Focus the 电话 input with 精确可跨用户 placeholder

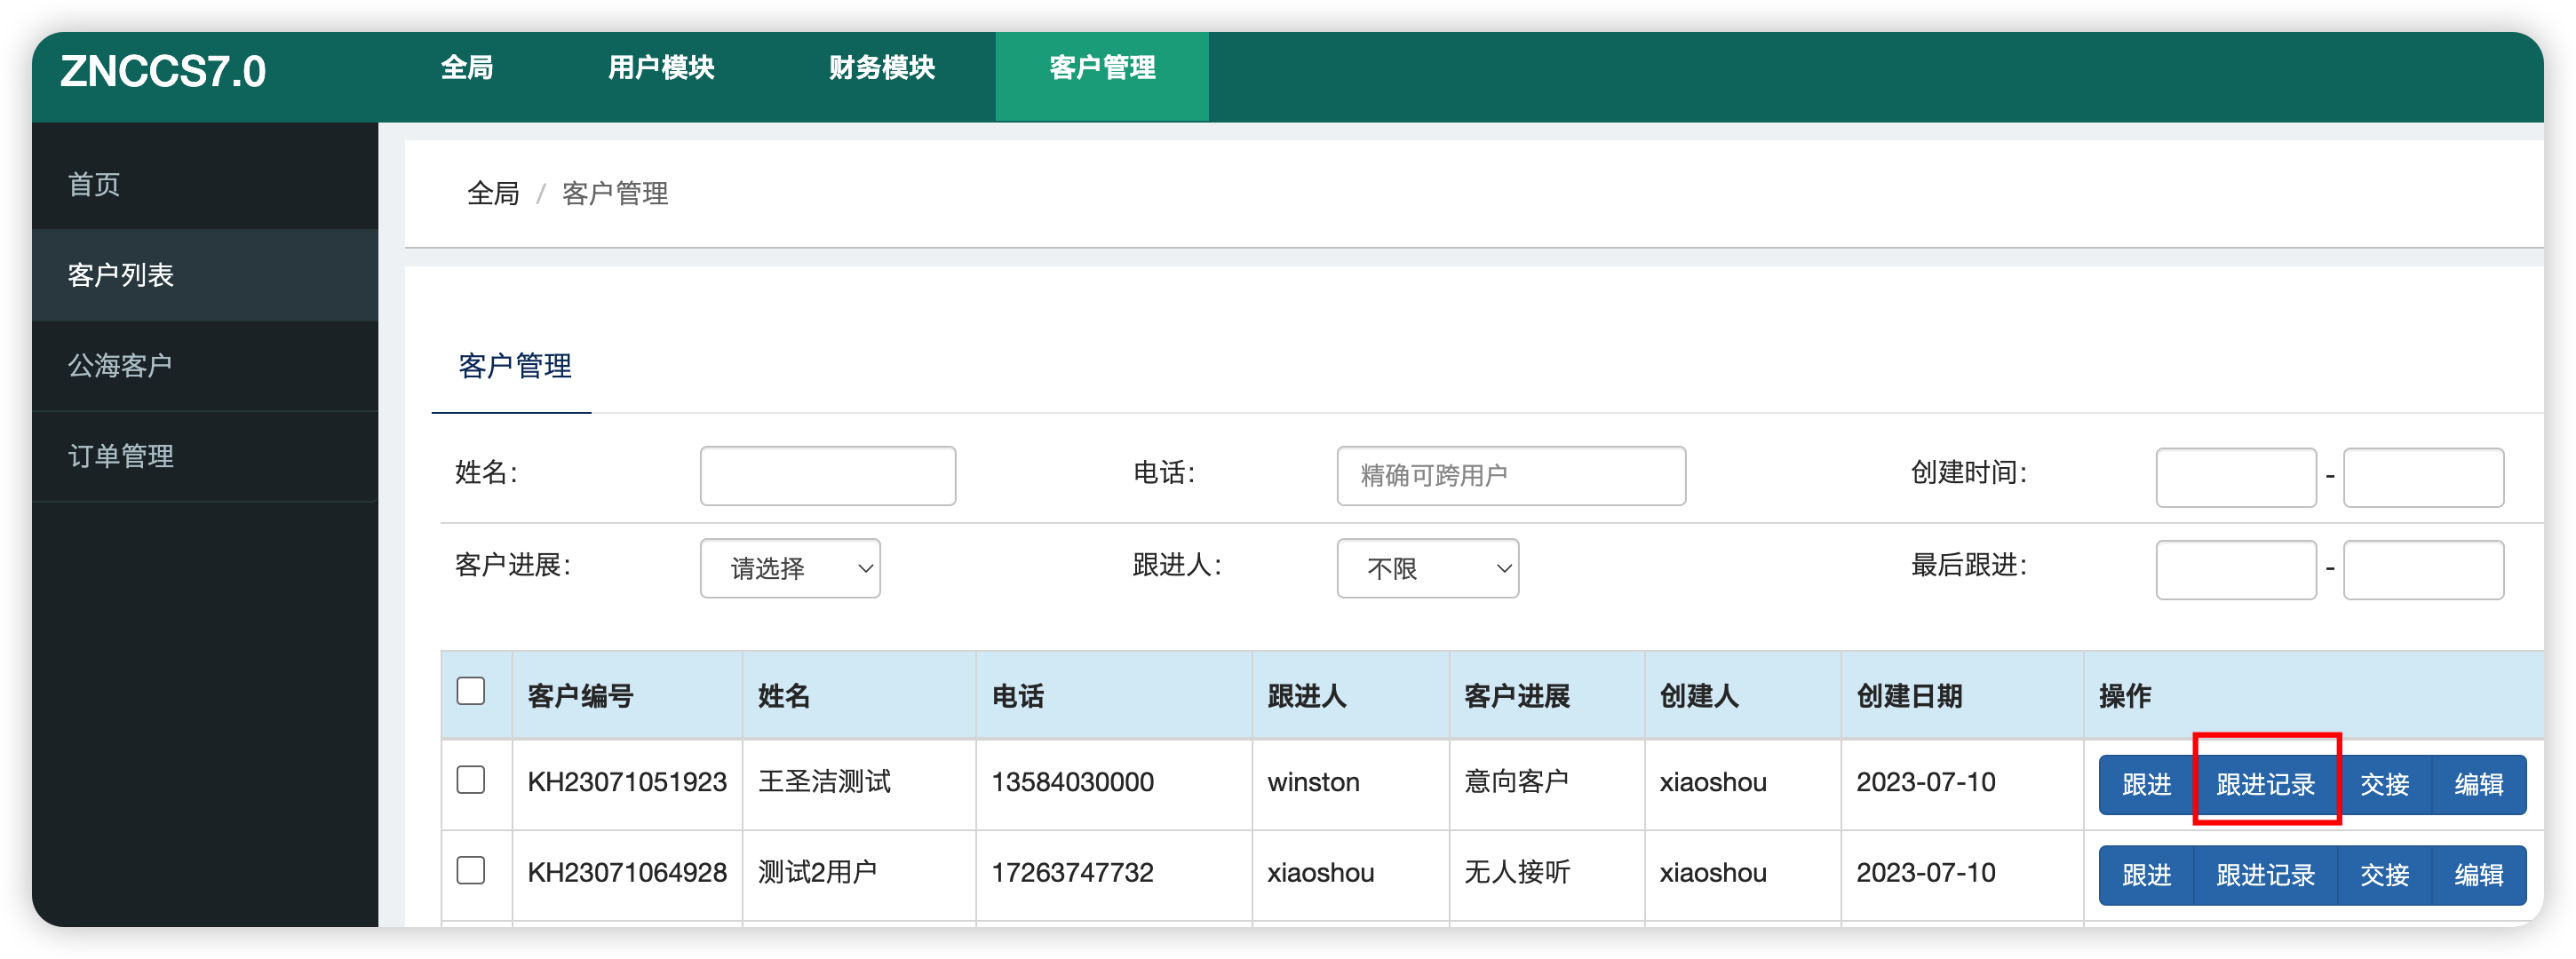1511,476
